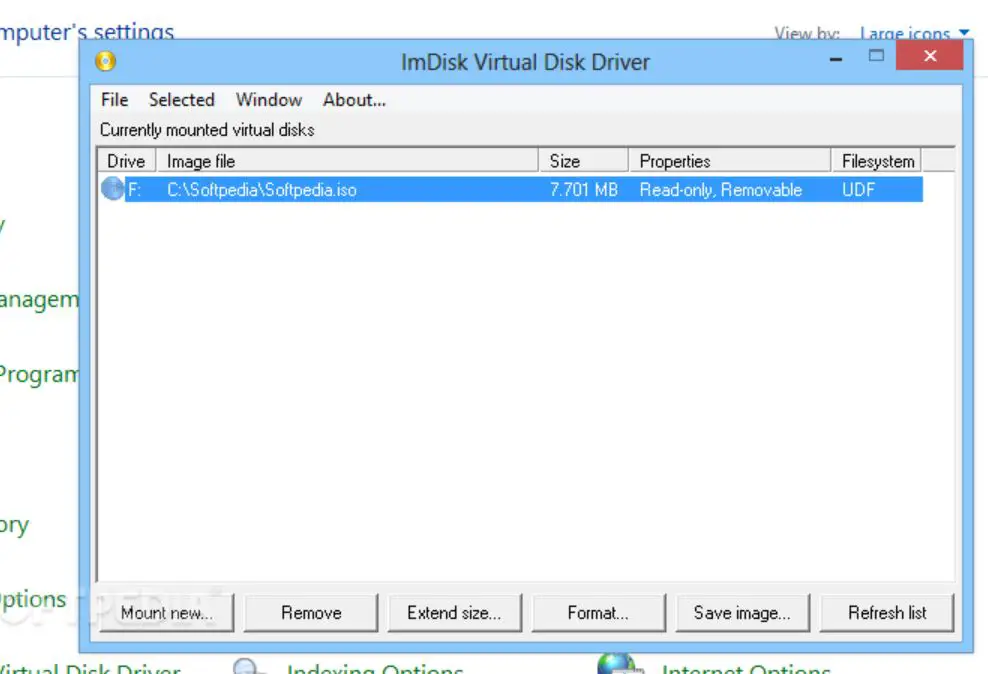Sort by the Drive column header
This screenshot has width=988, height=674.
[126, 161]
